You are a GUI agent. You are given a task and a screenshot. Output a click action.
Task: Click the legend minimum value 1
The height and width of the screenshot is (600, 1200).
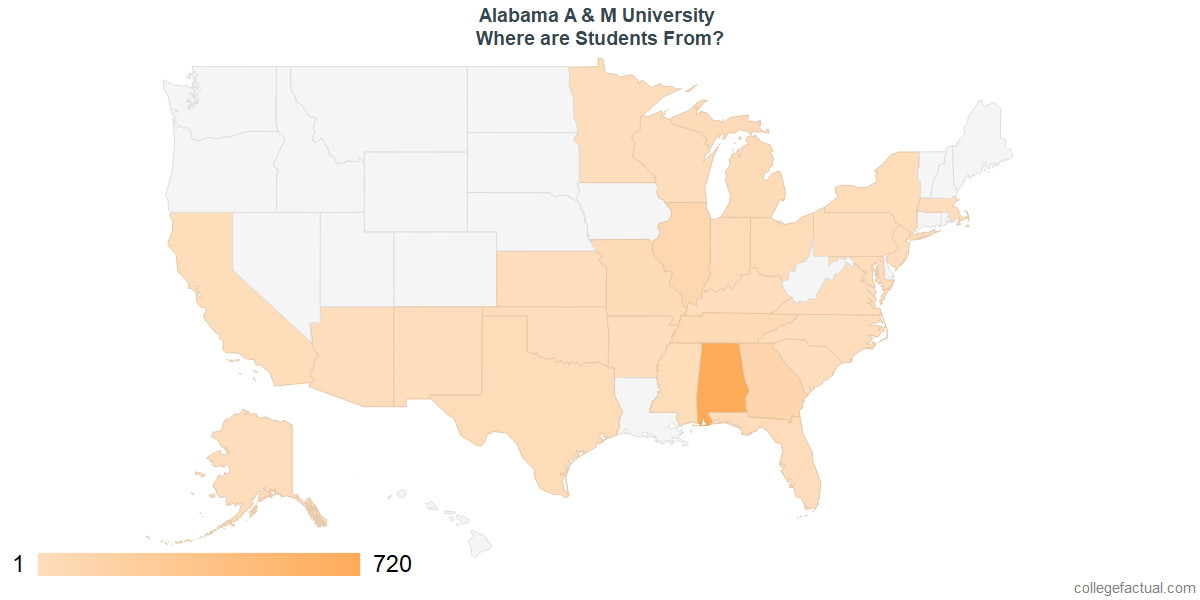[x=18, y=565]
